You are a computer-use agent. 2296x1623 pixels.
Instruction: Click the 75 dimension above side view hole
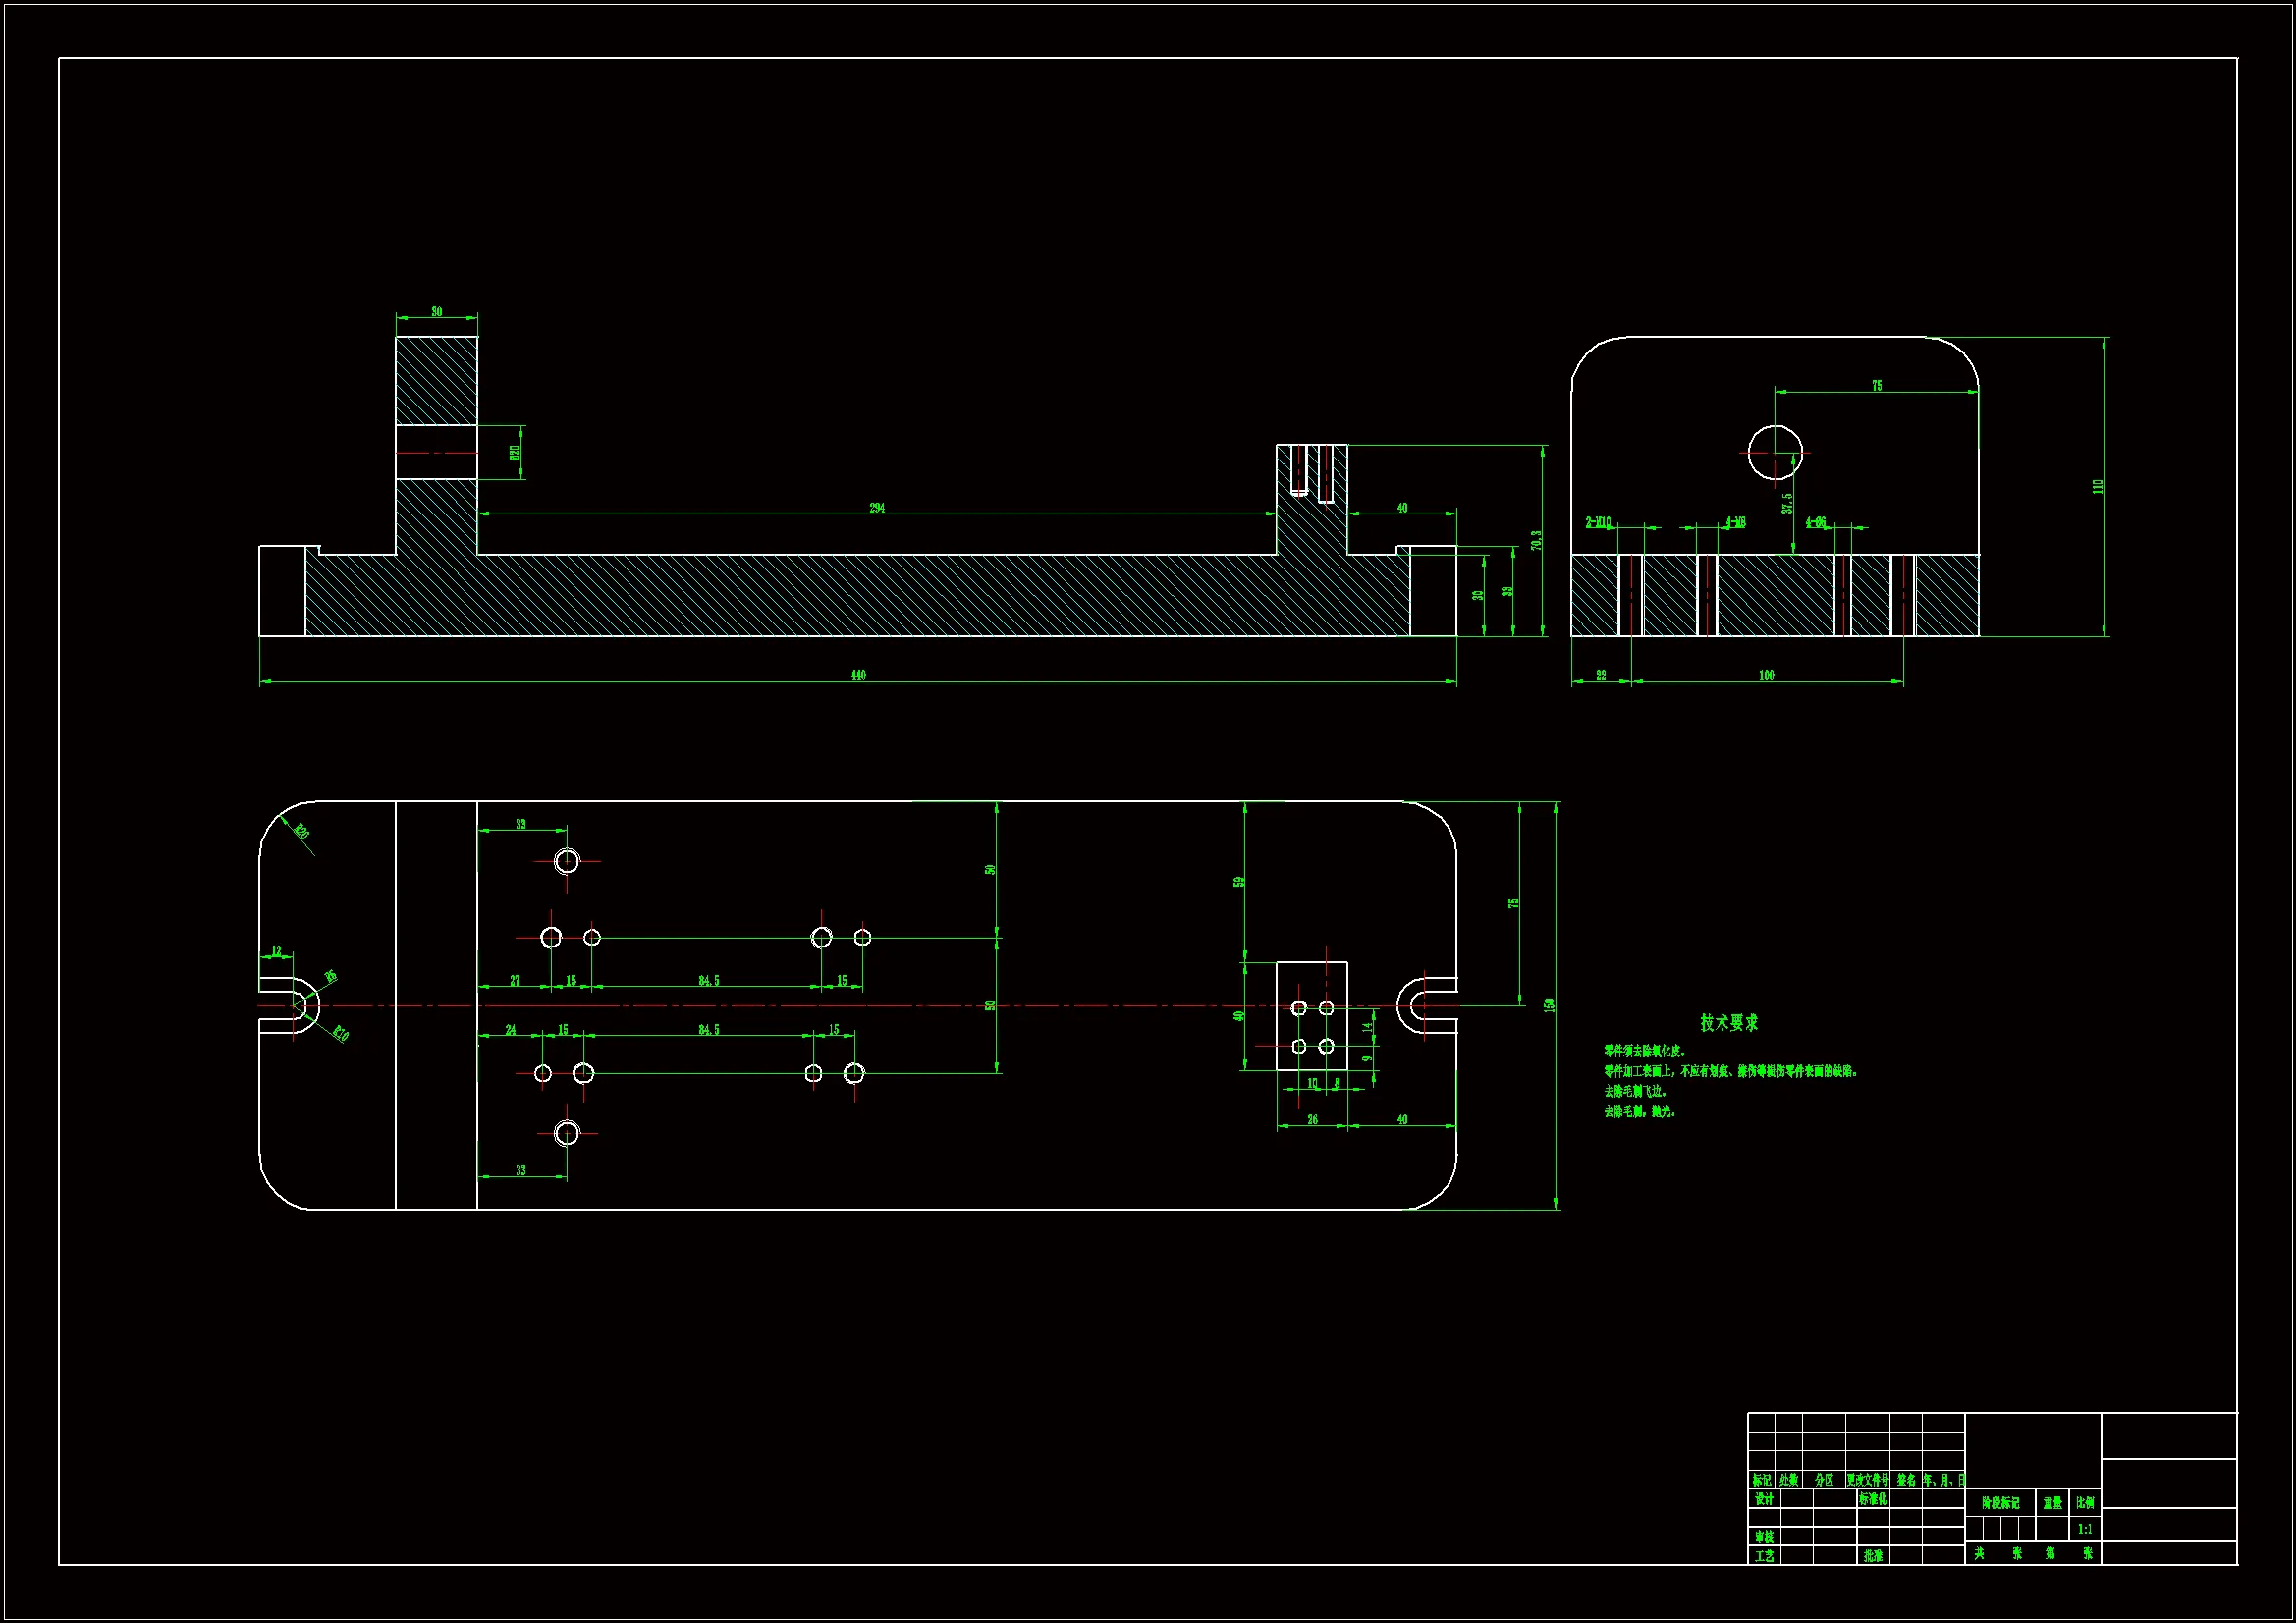tap(1876, 385)
